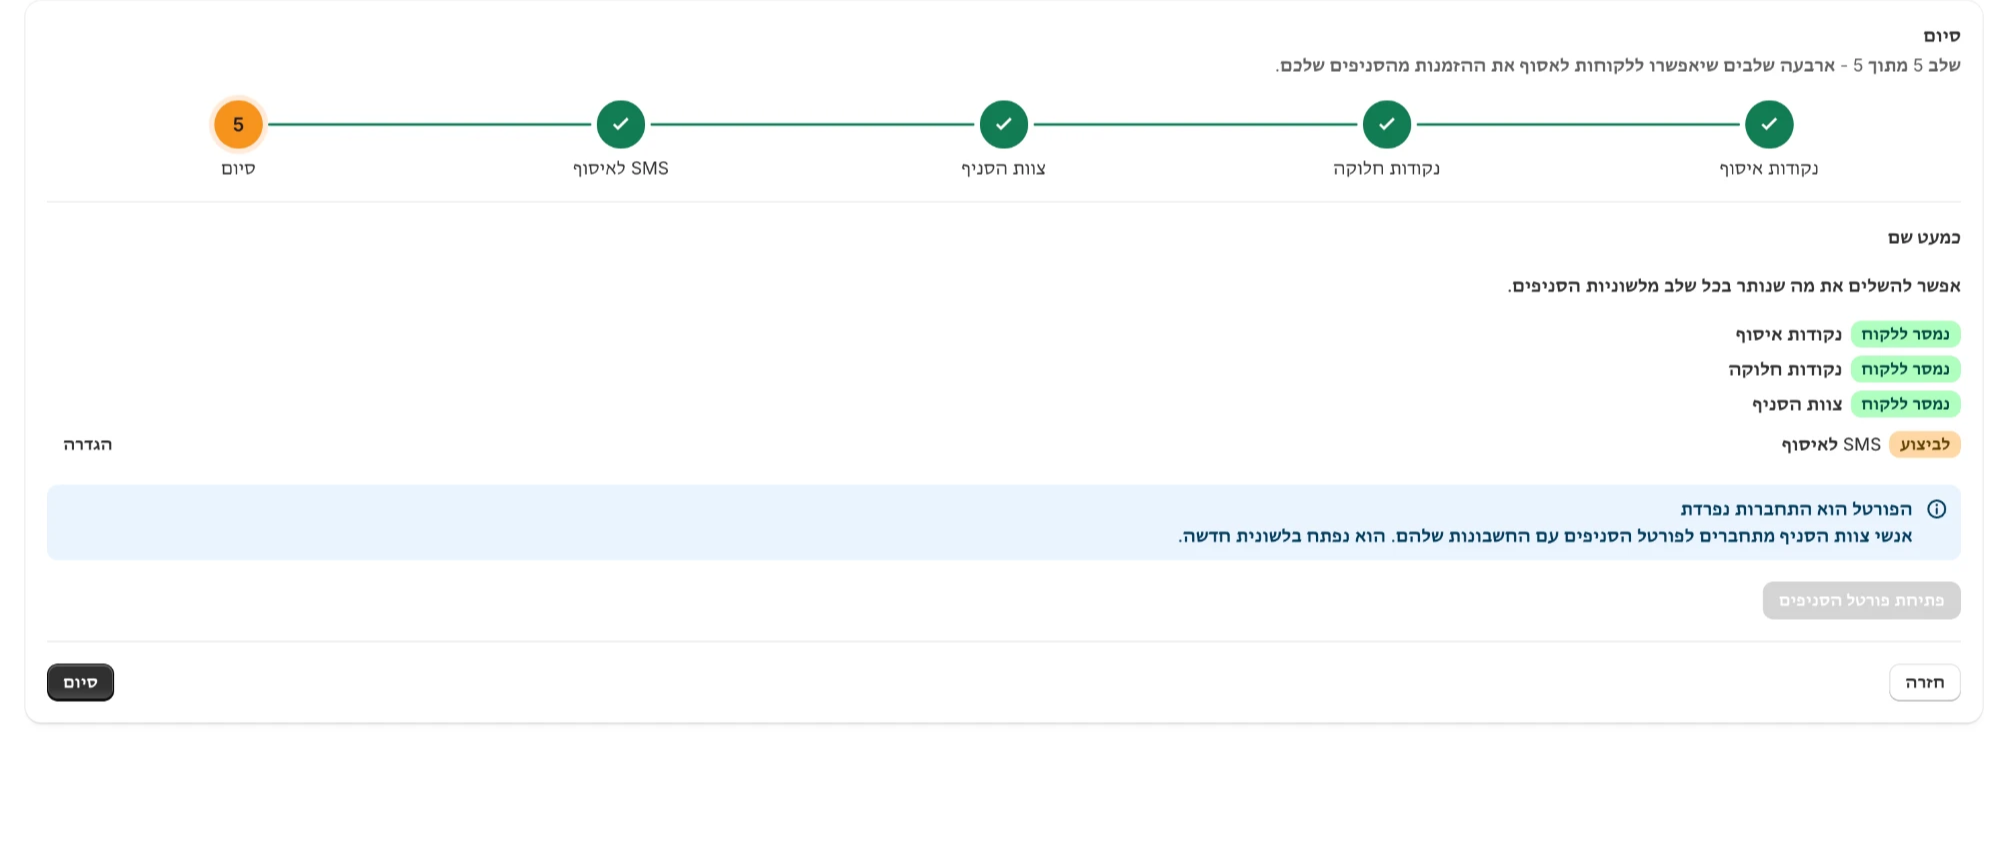
Task: Click the הפורטל הוא התחברות נפרדת banner title
Action: [1796, 509]
